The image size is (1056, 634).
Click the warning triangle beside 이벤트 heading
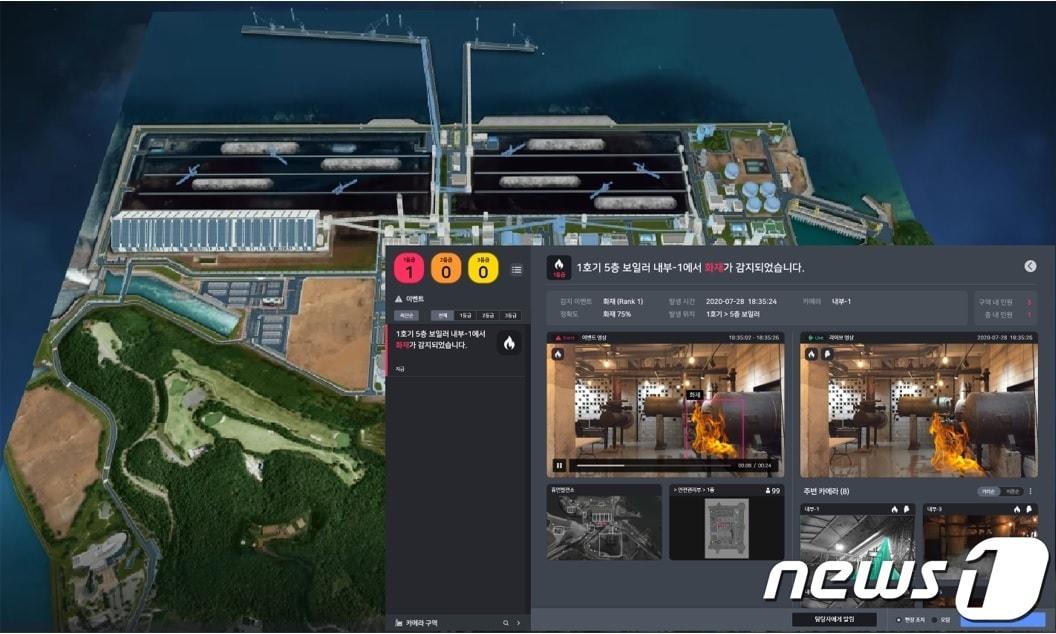click(x=399, y=299)
